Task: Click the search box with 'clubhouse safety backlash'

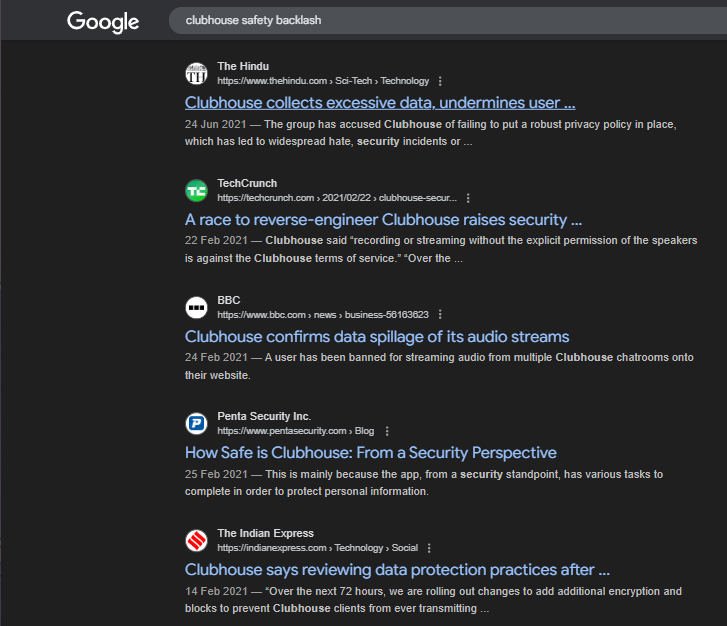Action: tap(440, 20)
